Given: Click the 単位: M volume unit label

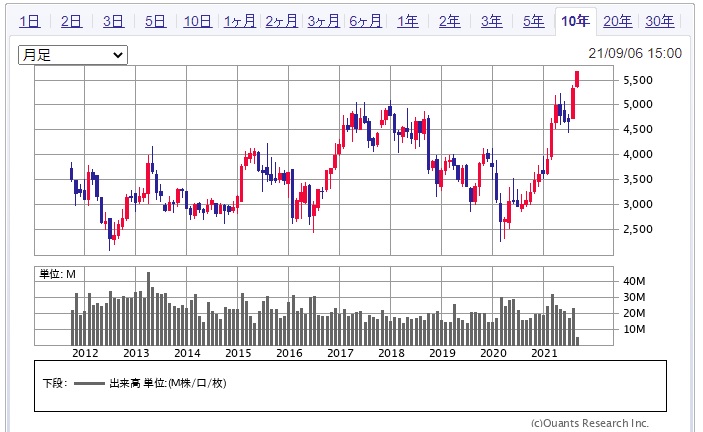Looking at the screenshot, I should [x=57, y=274].
